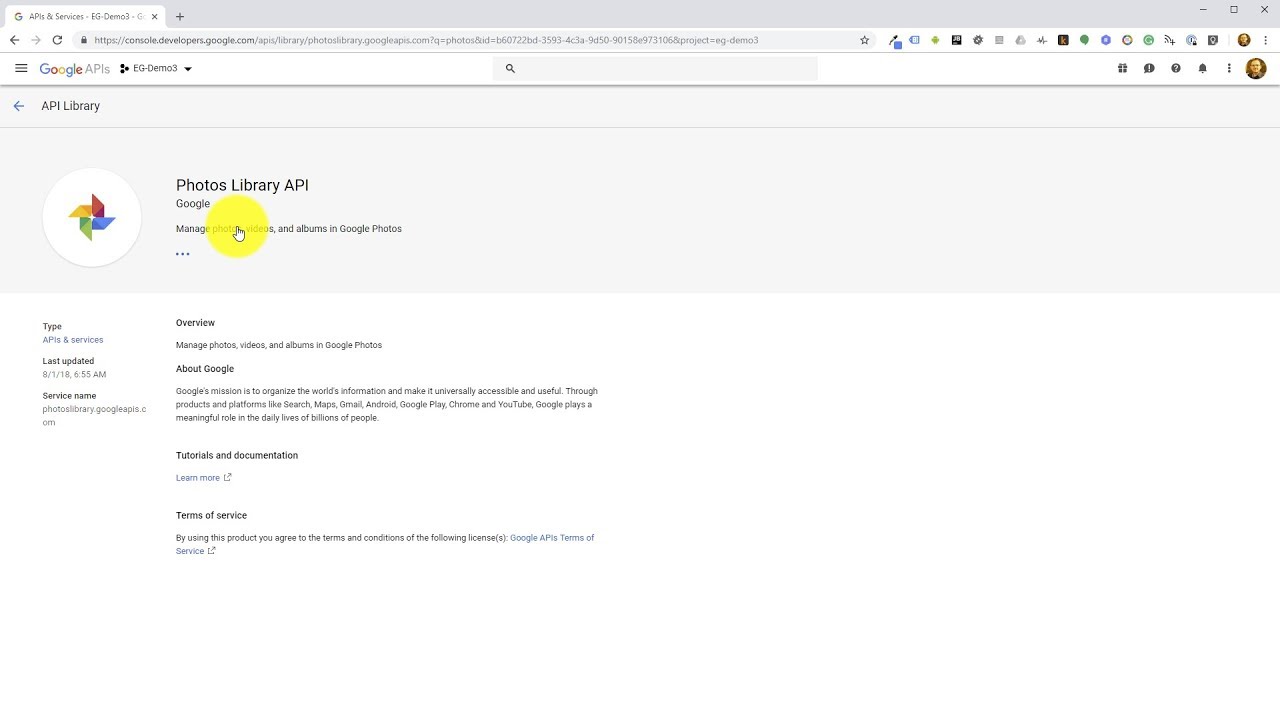Click the Google account avatar in console header
The image size is (1280, 720).
[x=1256, y=68]
